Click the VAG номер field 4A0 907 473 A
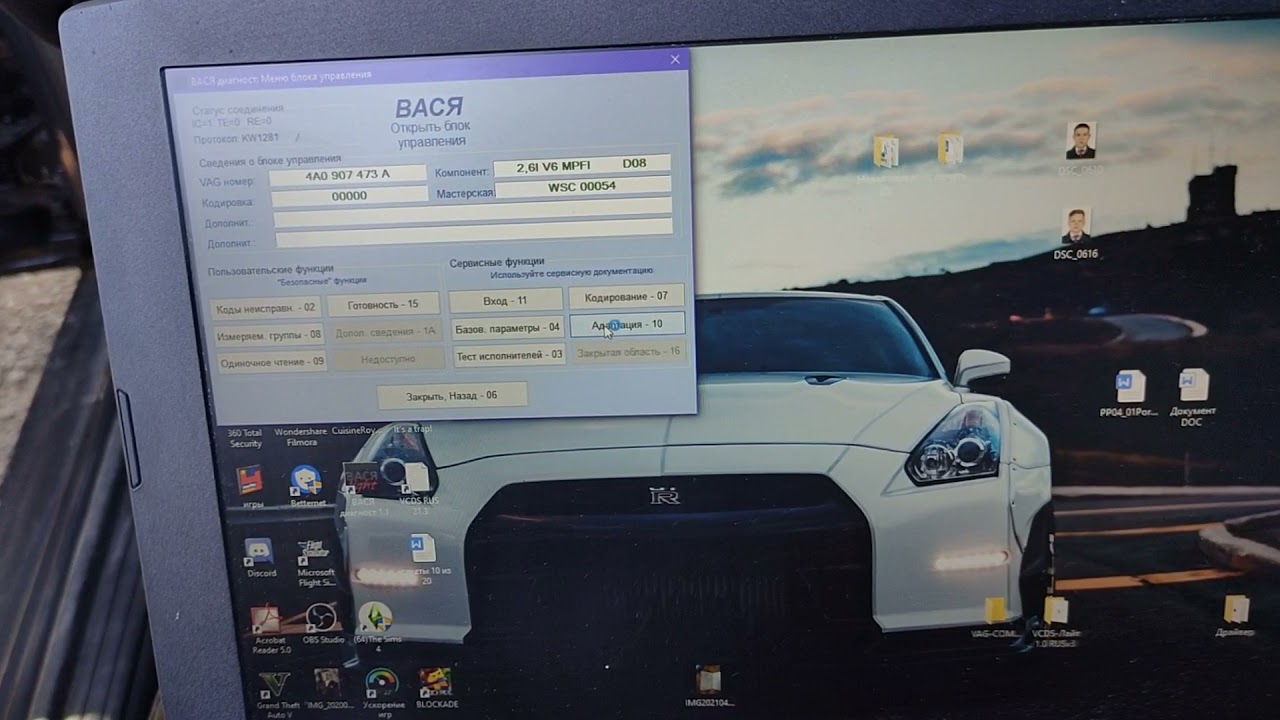 (348, 174)
